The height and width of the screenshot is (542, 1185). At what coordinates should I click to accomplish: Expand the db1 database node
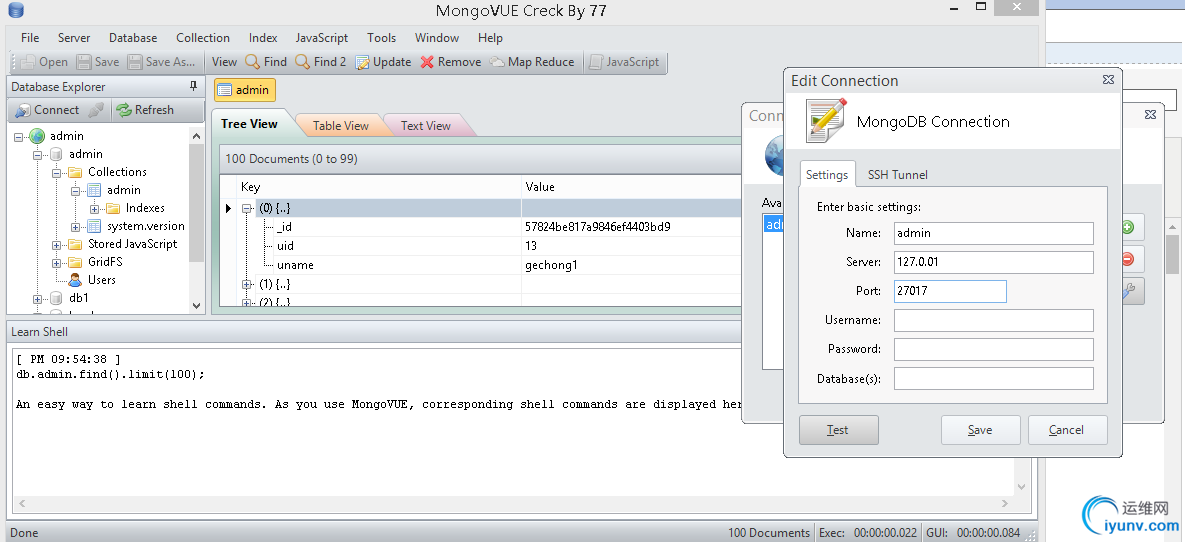[x=38, y=299]
